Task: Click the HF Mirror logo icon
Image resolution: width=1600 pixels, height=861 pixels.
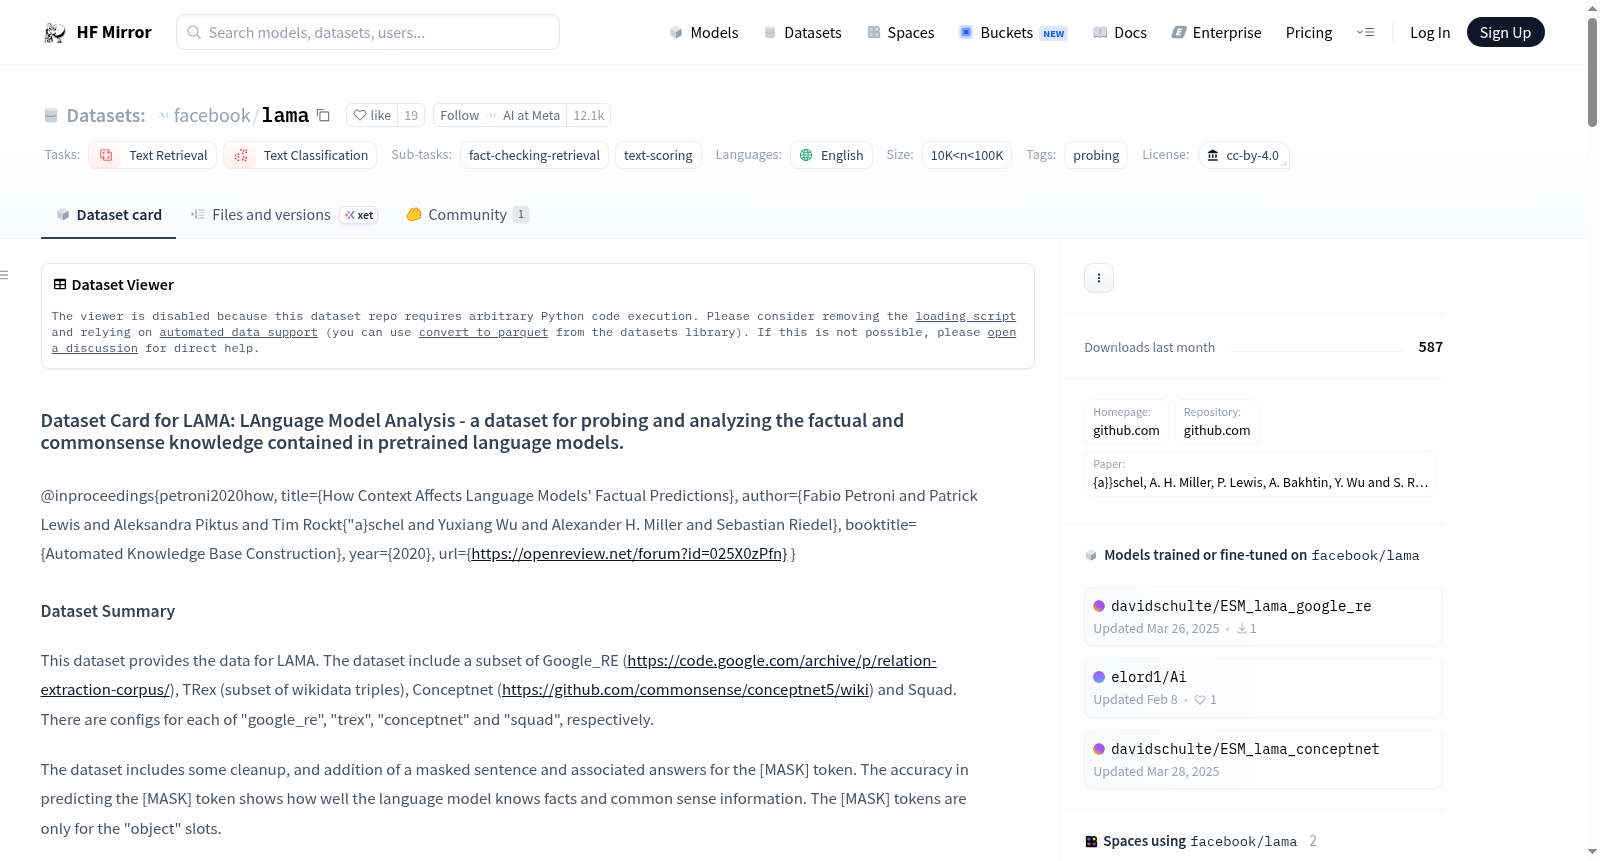Action: (55, 32)
